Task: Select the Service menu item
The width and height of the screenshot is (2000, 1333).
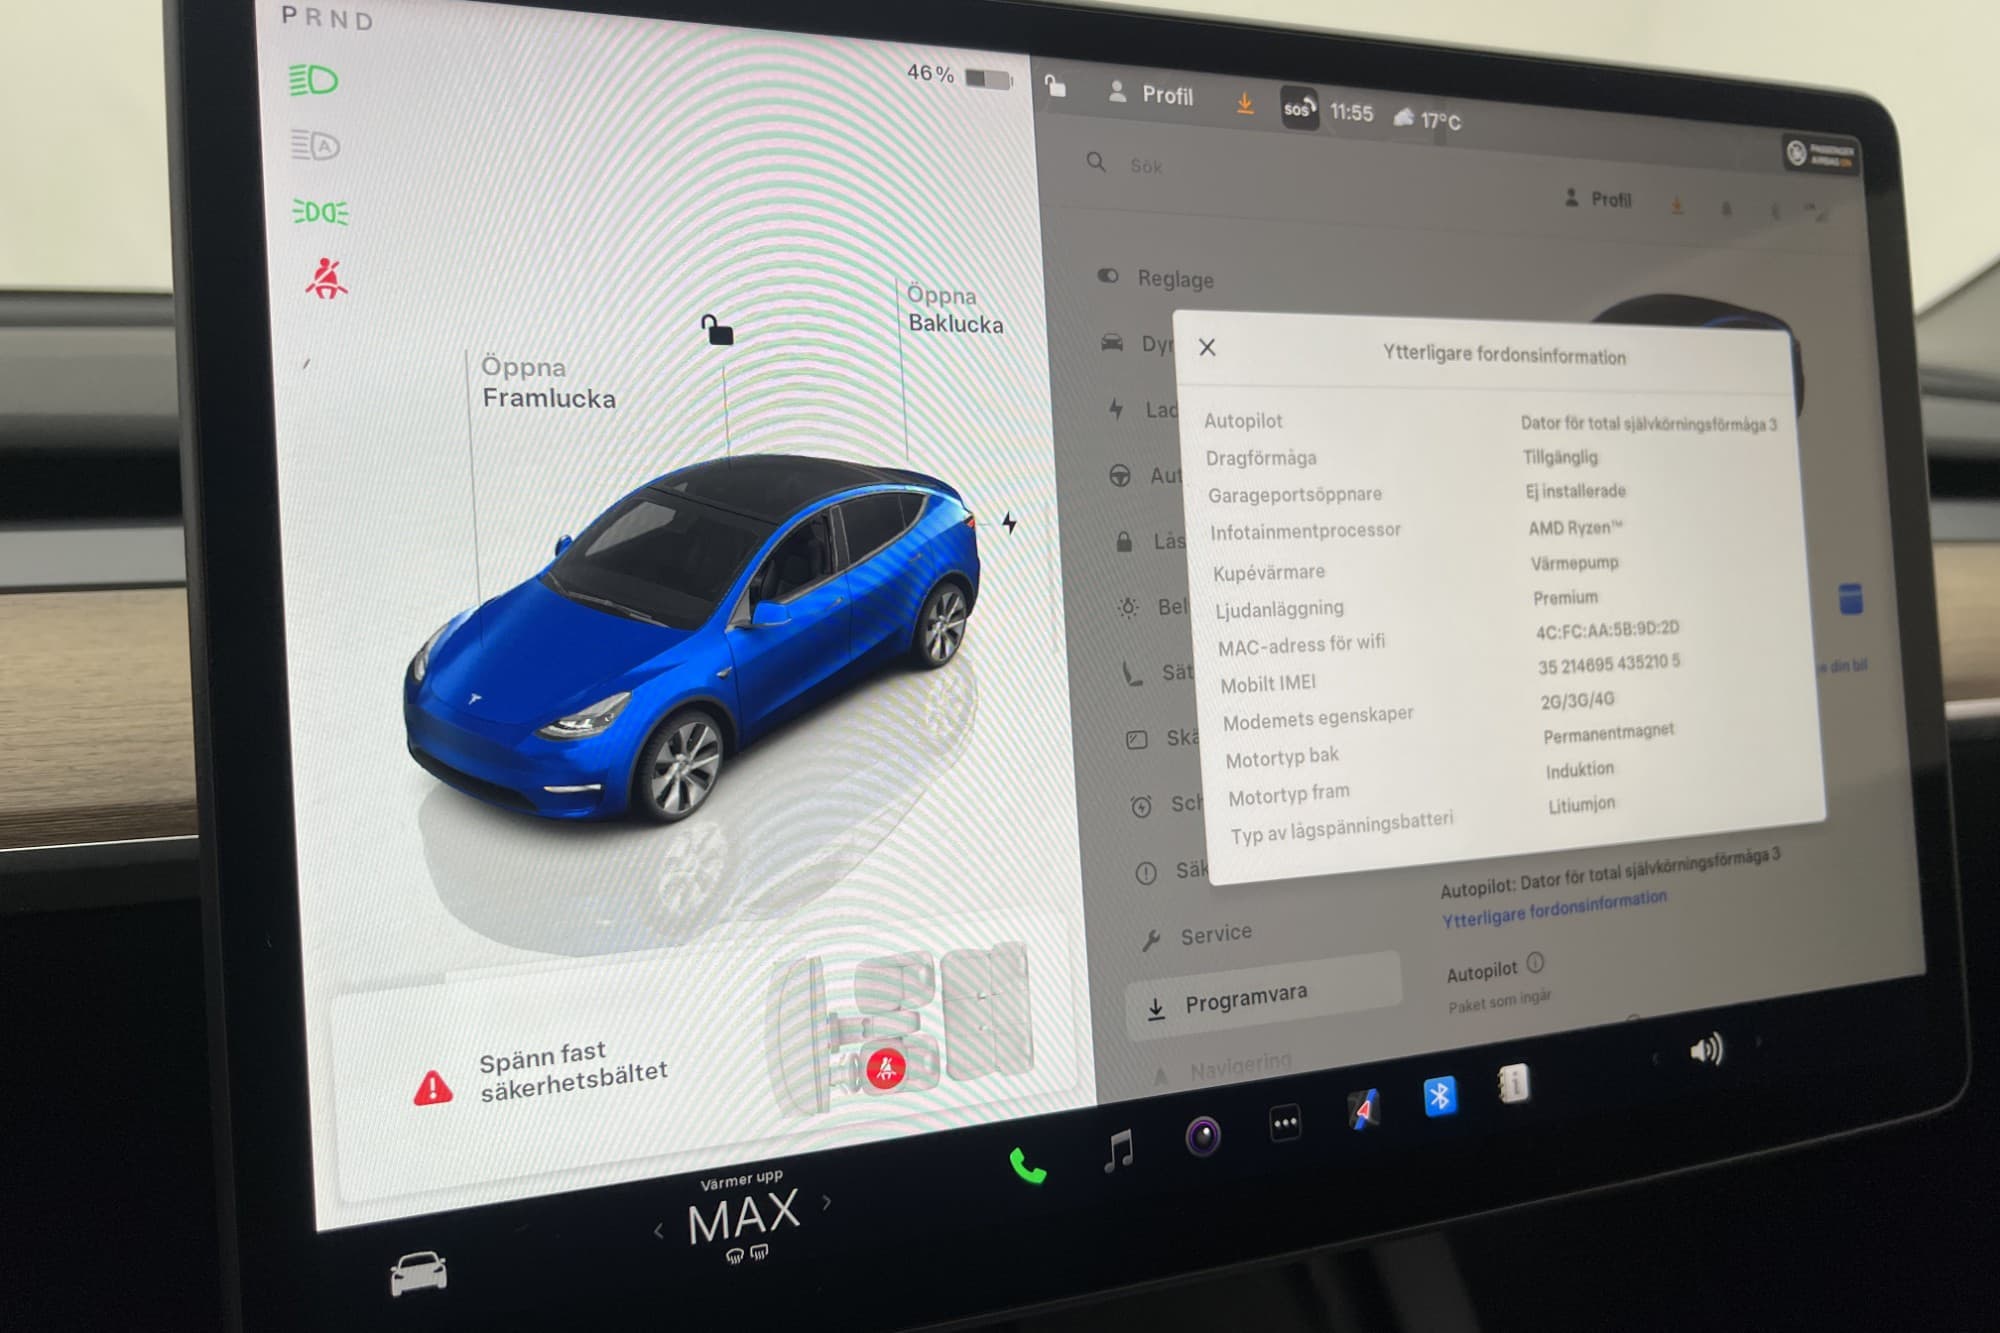Action: point(1215,934)
